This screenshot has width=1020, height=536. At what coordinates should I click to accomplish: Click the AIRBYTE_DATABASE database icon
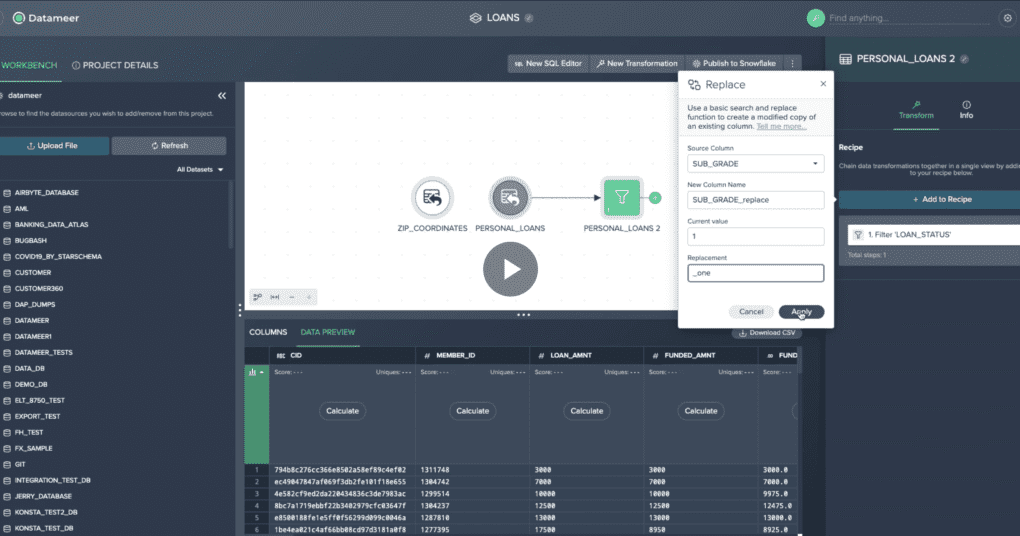point(7,193)
